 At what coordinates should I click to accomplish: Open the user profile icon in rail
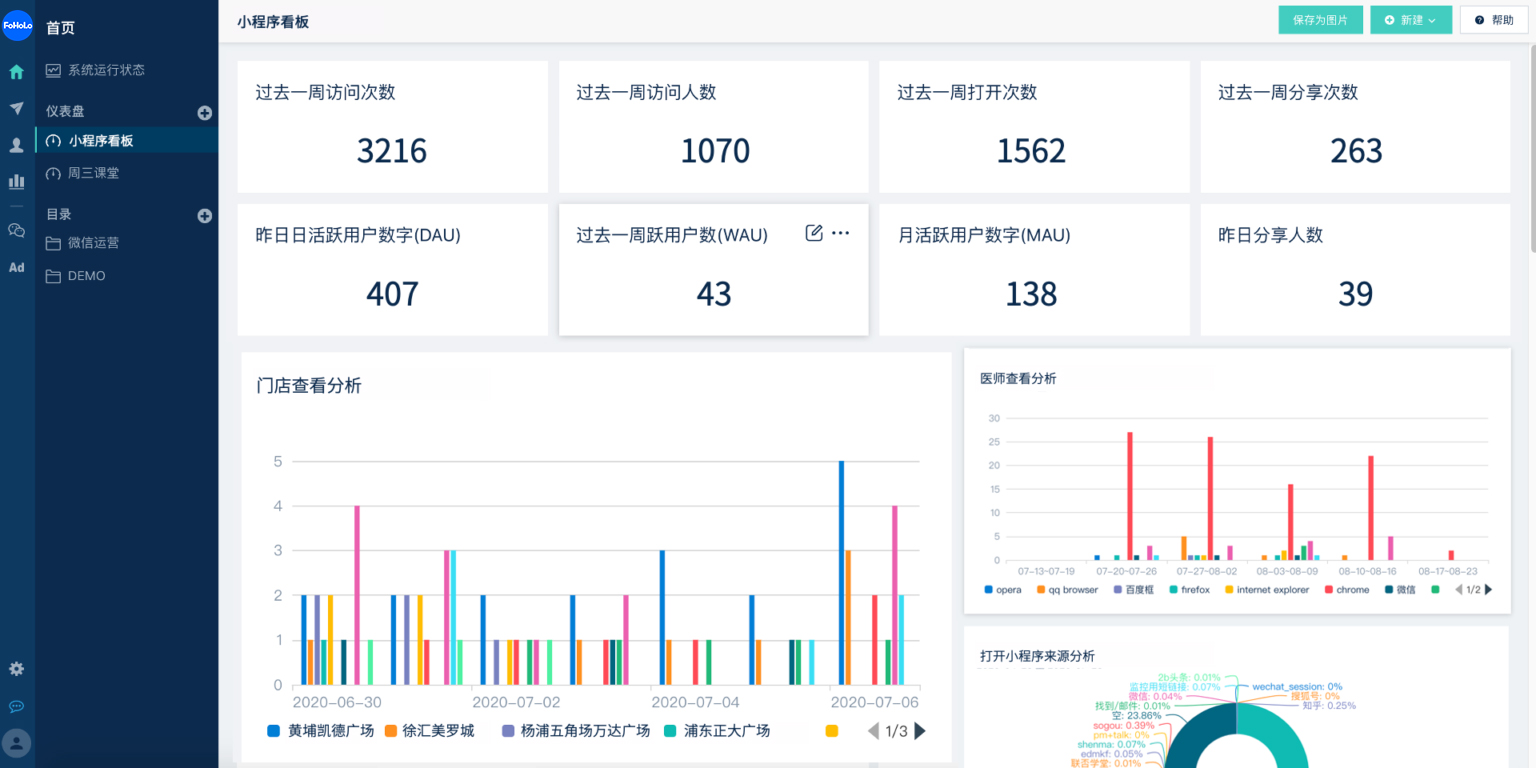[x=17, y=145]
